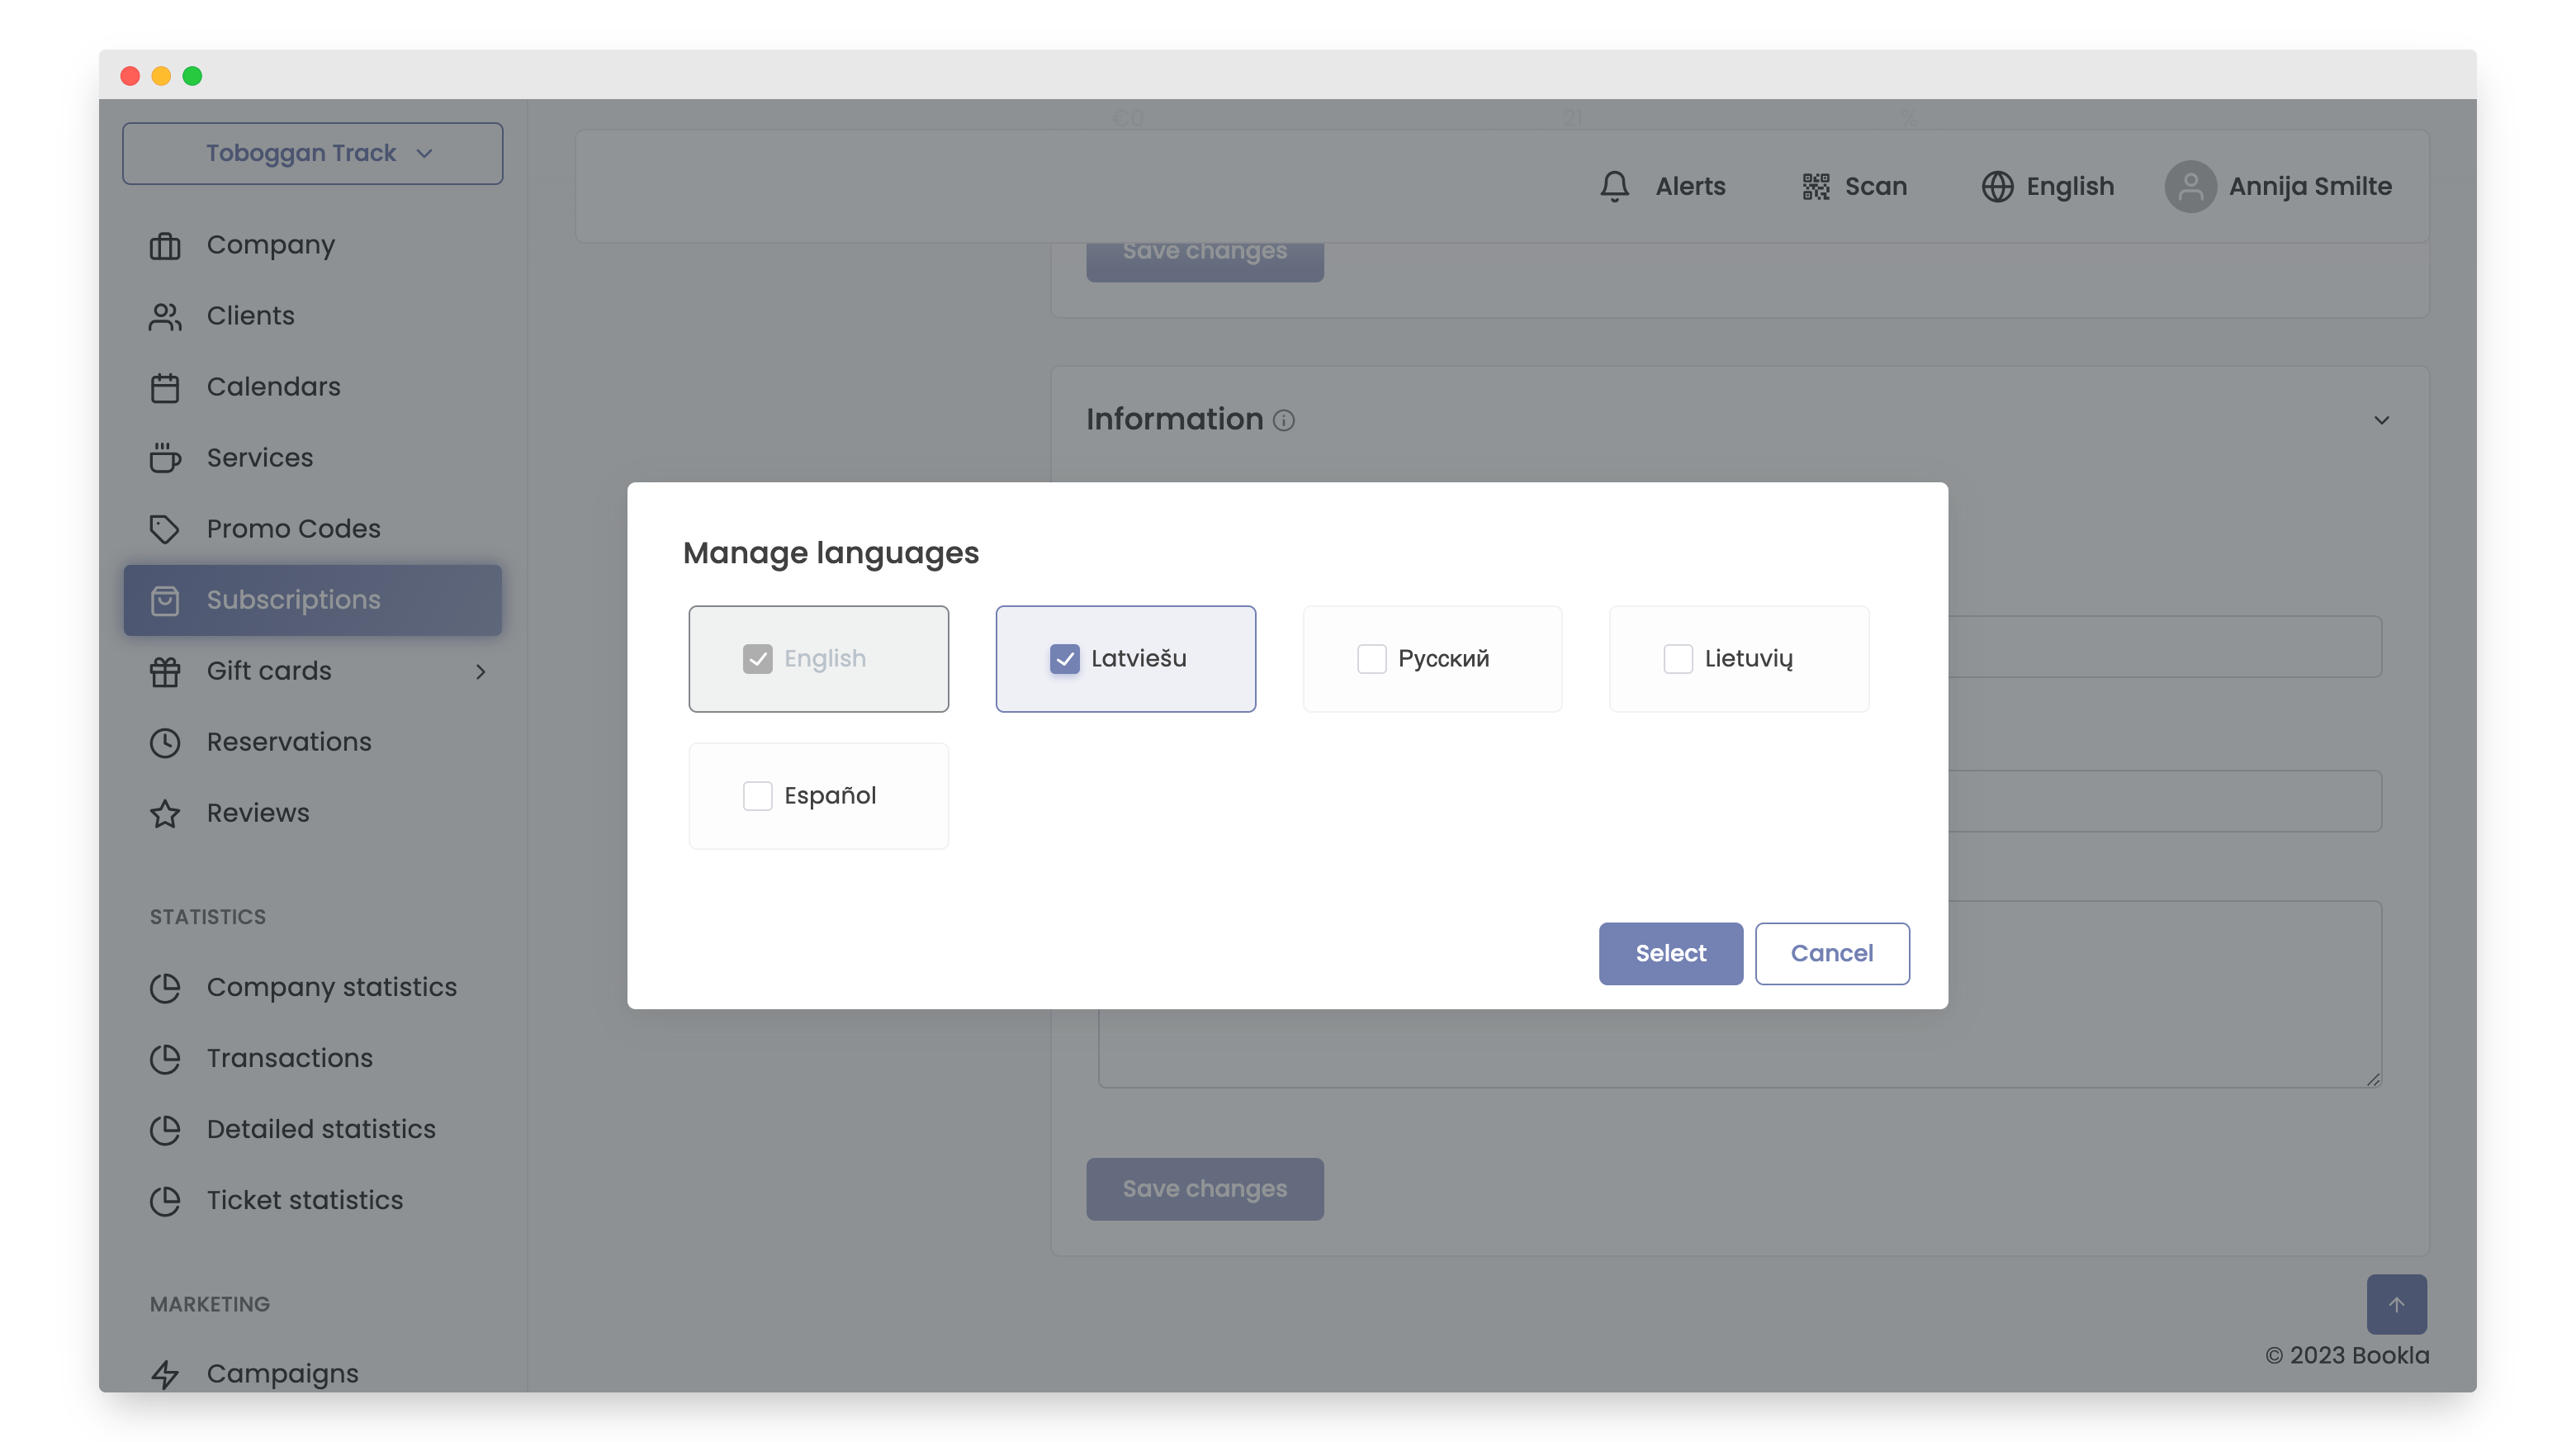Expand the Gift cards submenu chevron

point(480,671)
